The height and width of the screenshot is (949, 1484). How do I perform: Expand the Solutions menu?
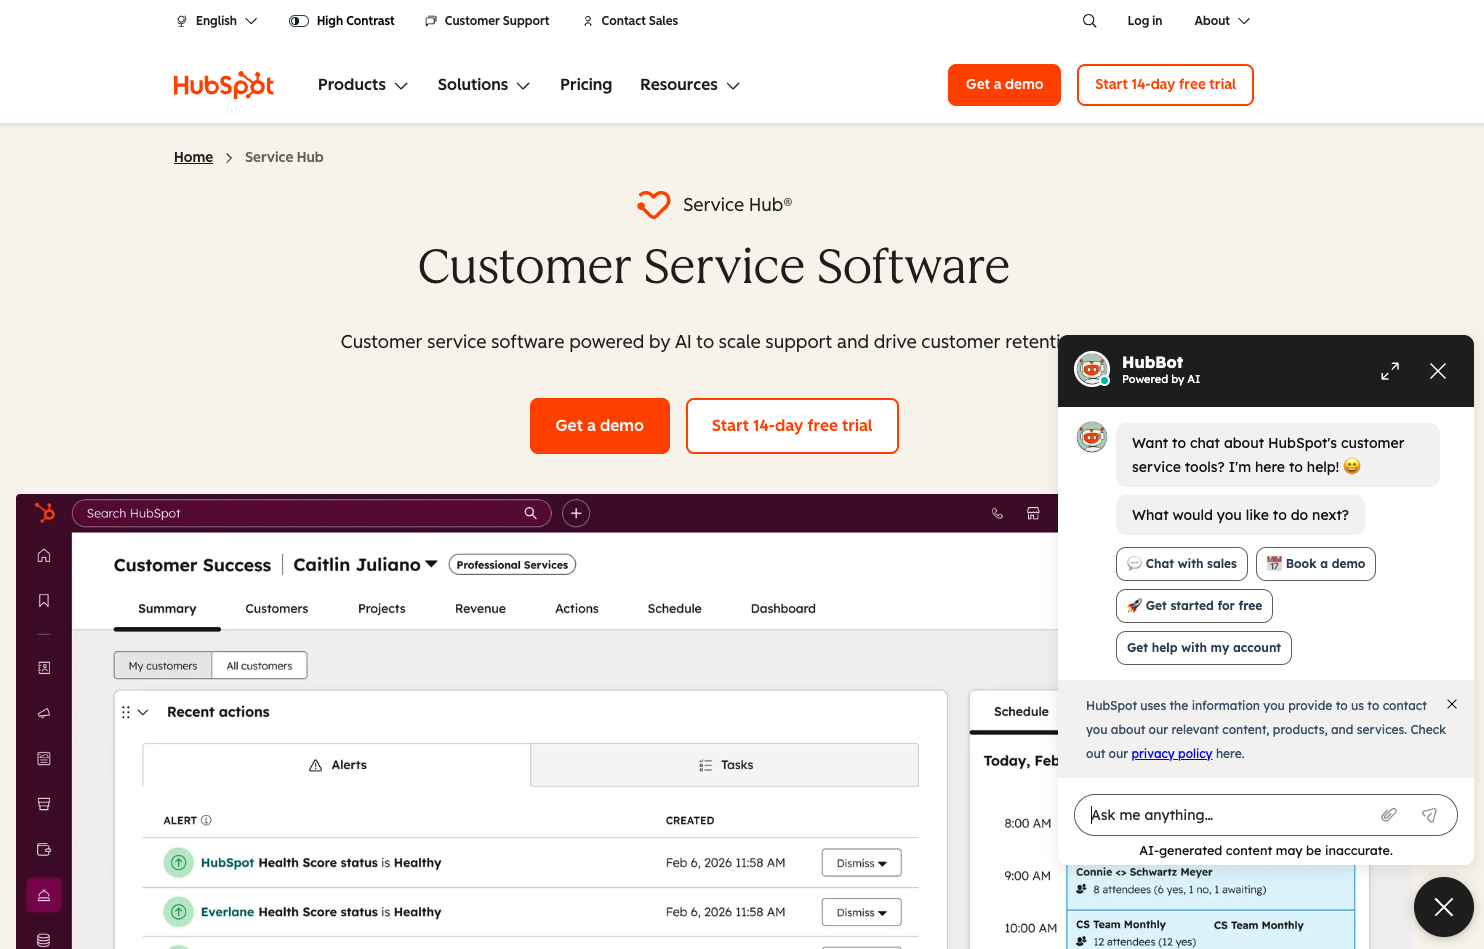[x=484, y=85]
